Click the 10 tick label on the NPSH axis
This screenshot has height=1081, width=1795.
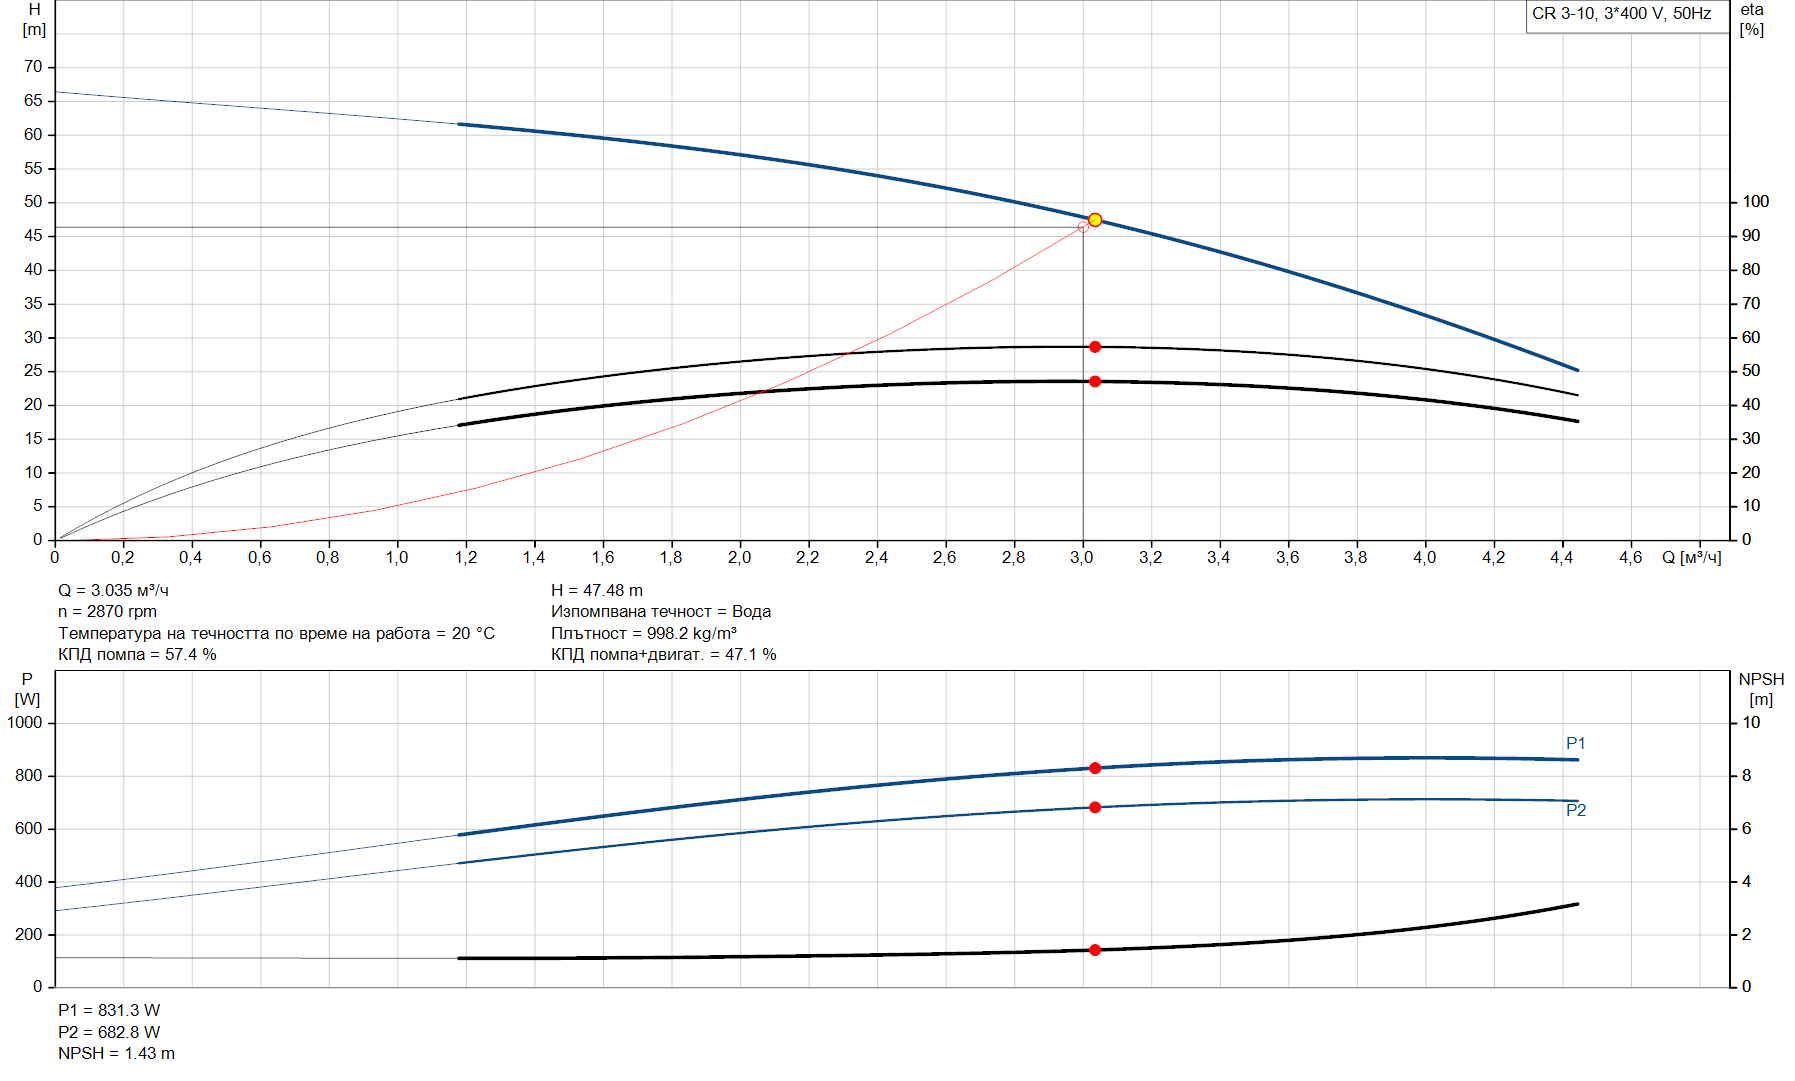[1752, 722]
